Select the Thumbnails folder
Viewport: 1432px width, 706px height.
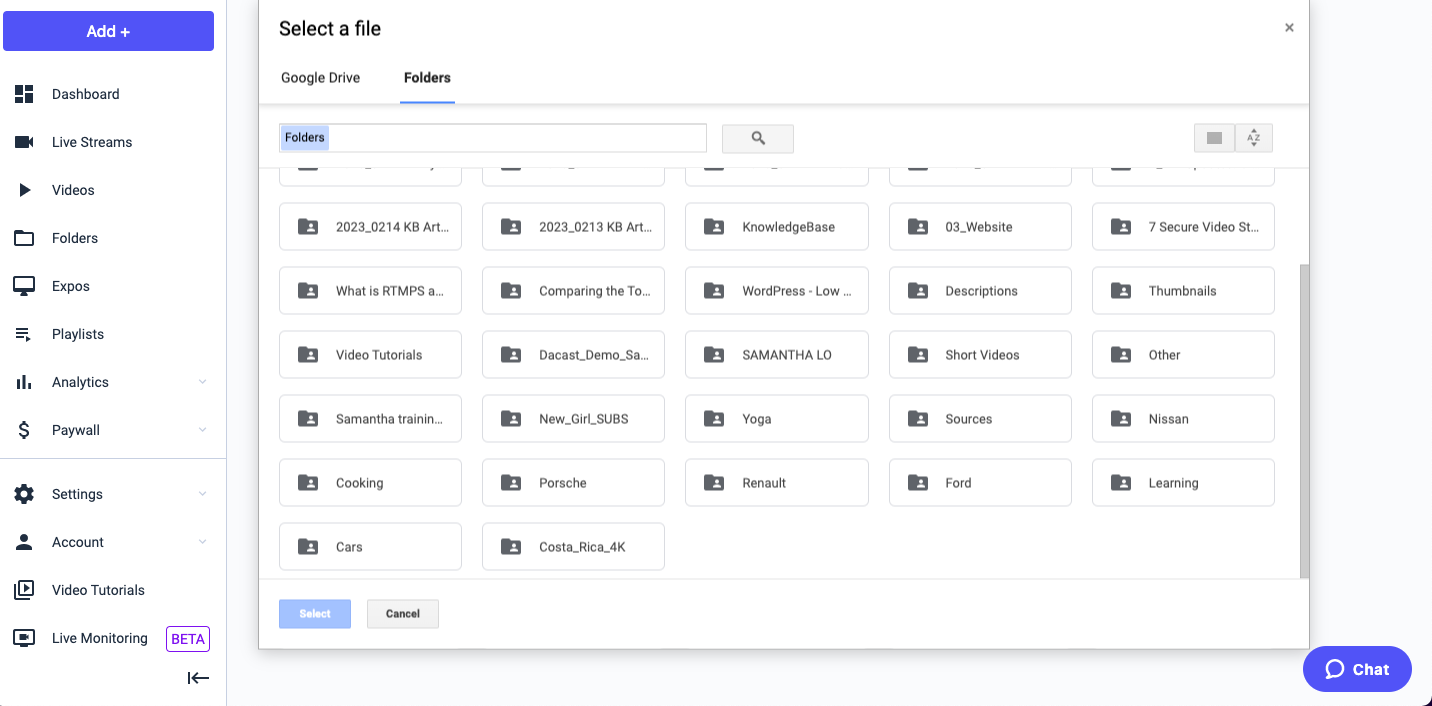tap(1183, 291)
